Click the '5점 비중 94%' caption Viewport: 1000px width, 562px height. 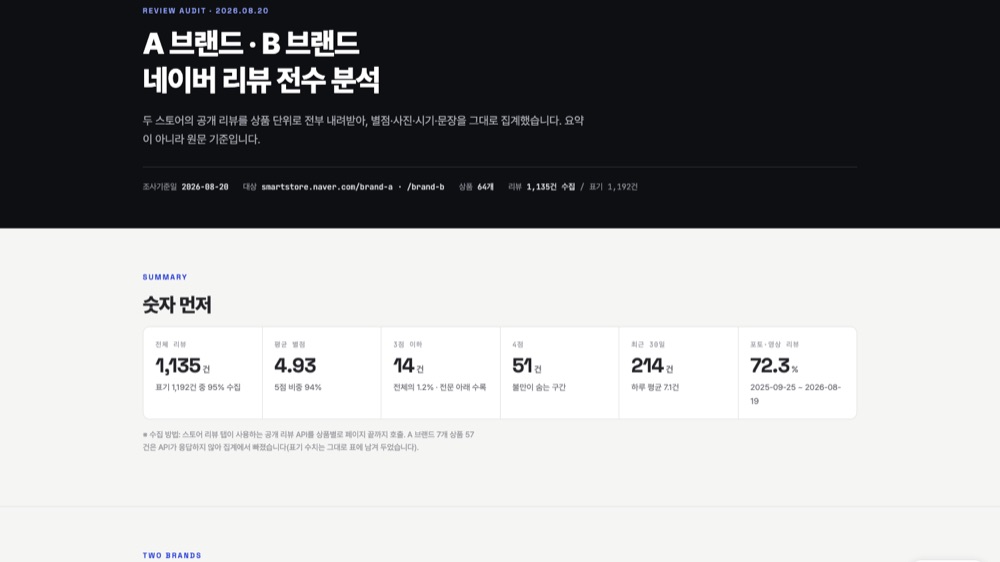298,387
